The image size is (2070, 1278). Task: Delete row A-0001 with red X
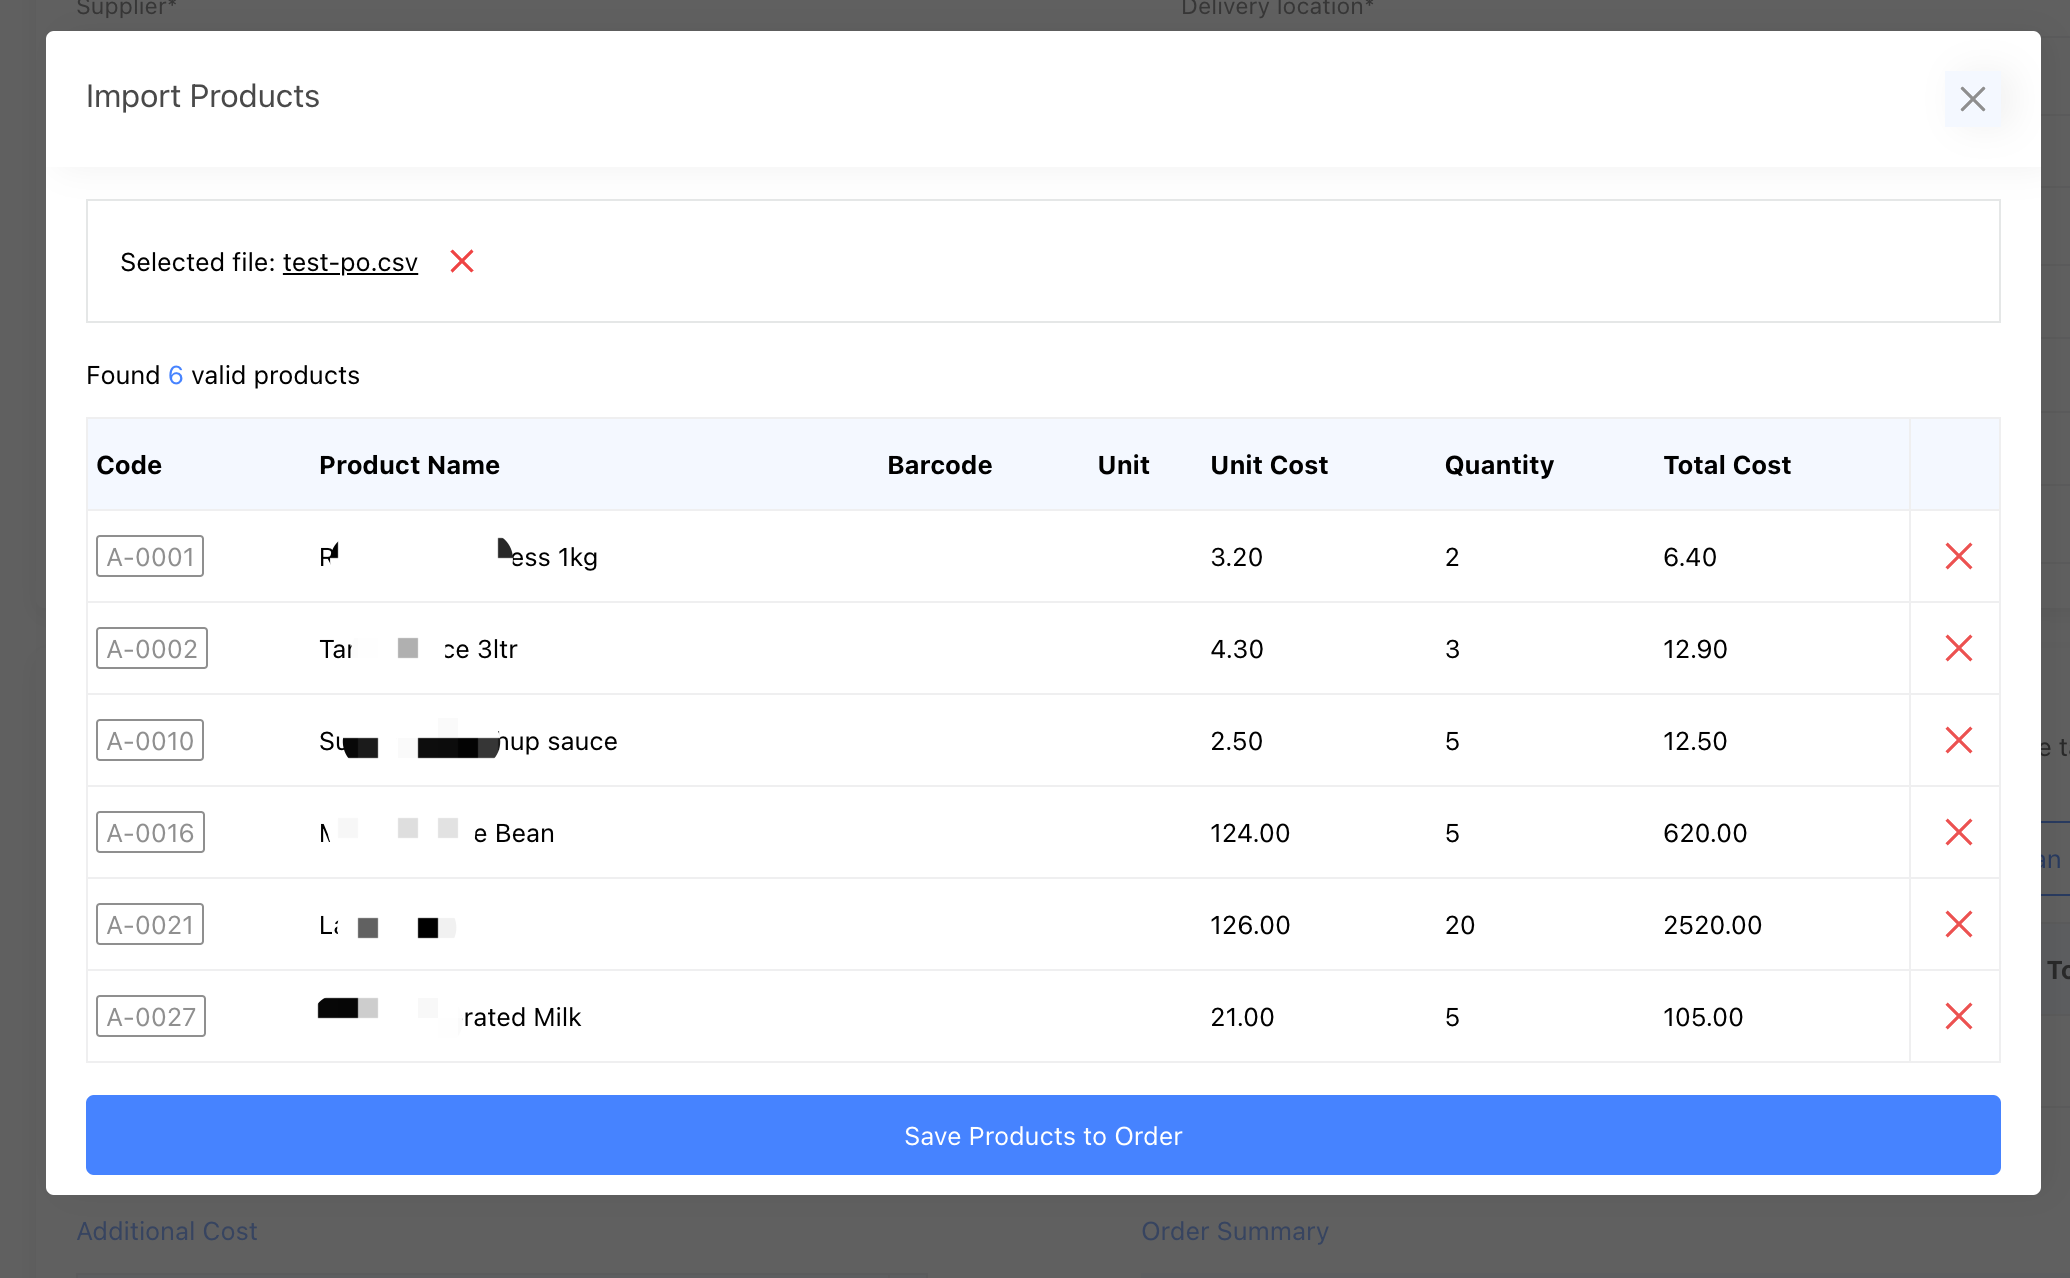(1958, 556)
